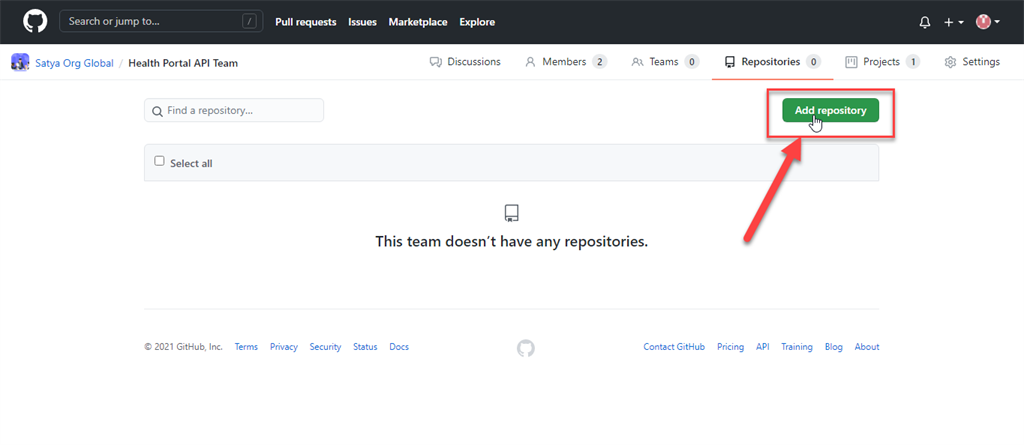Go to Explore
The image size is (1024, 445).
[x=477, y=22]
